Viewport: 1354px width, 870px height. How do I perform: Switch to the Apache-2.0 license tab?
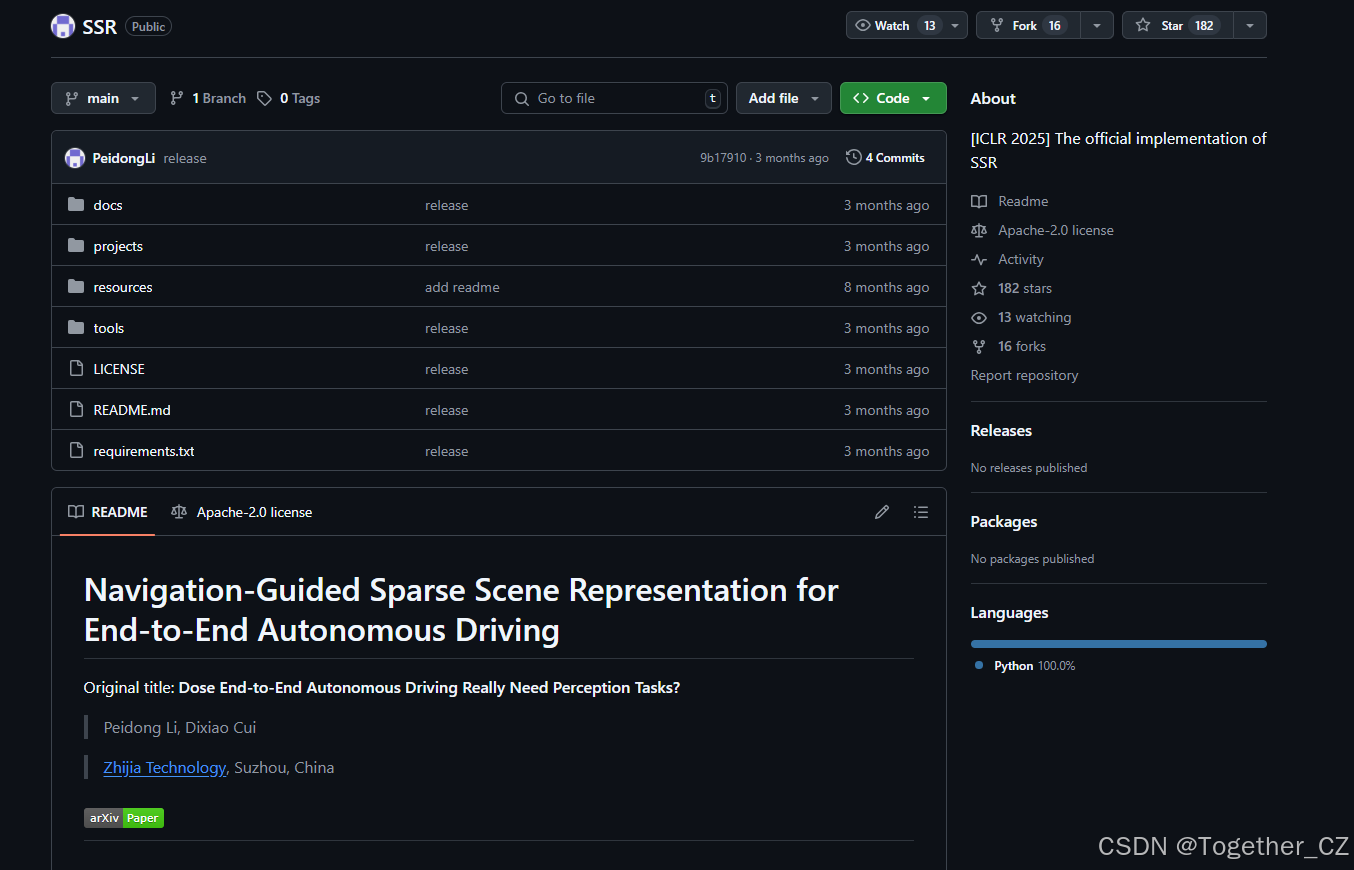point(242,512)
